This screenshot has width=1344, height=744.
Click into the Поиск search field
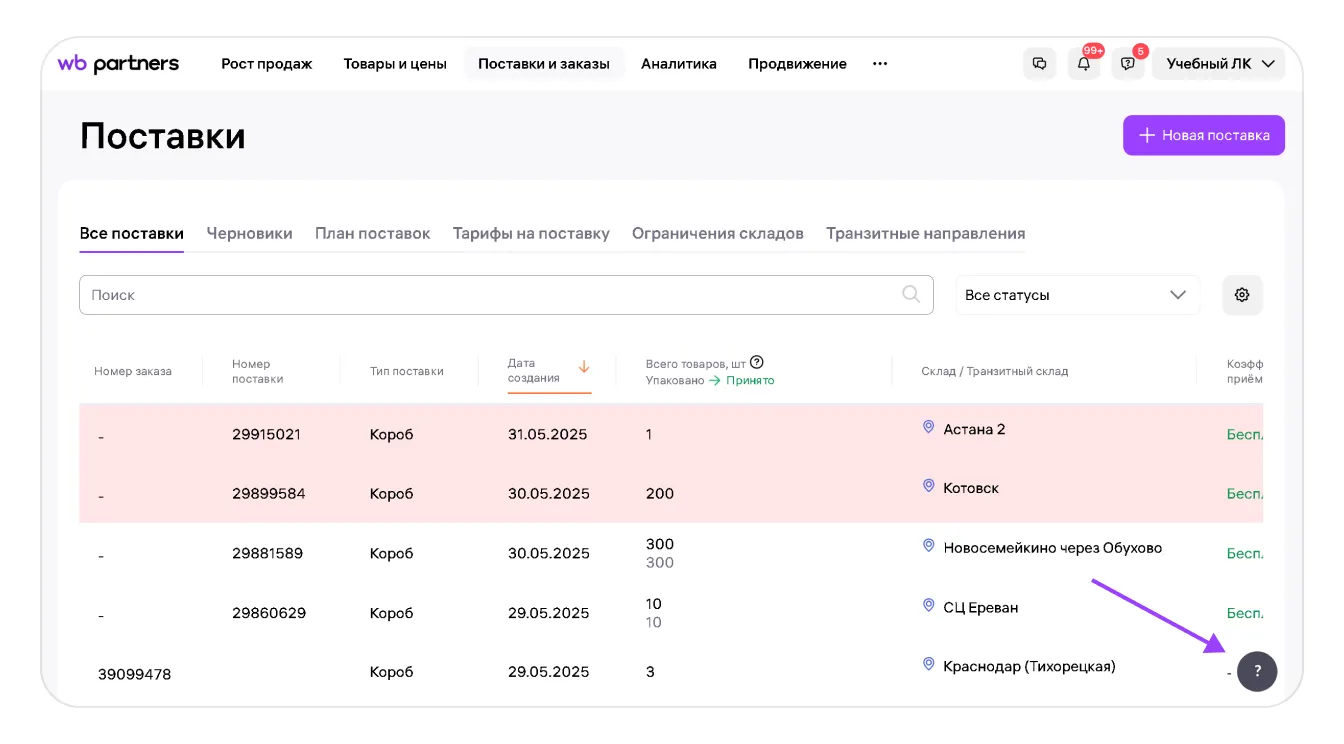[506, 295]
